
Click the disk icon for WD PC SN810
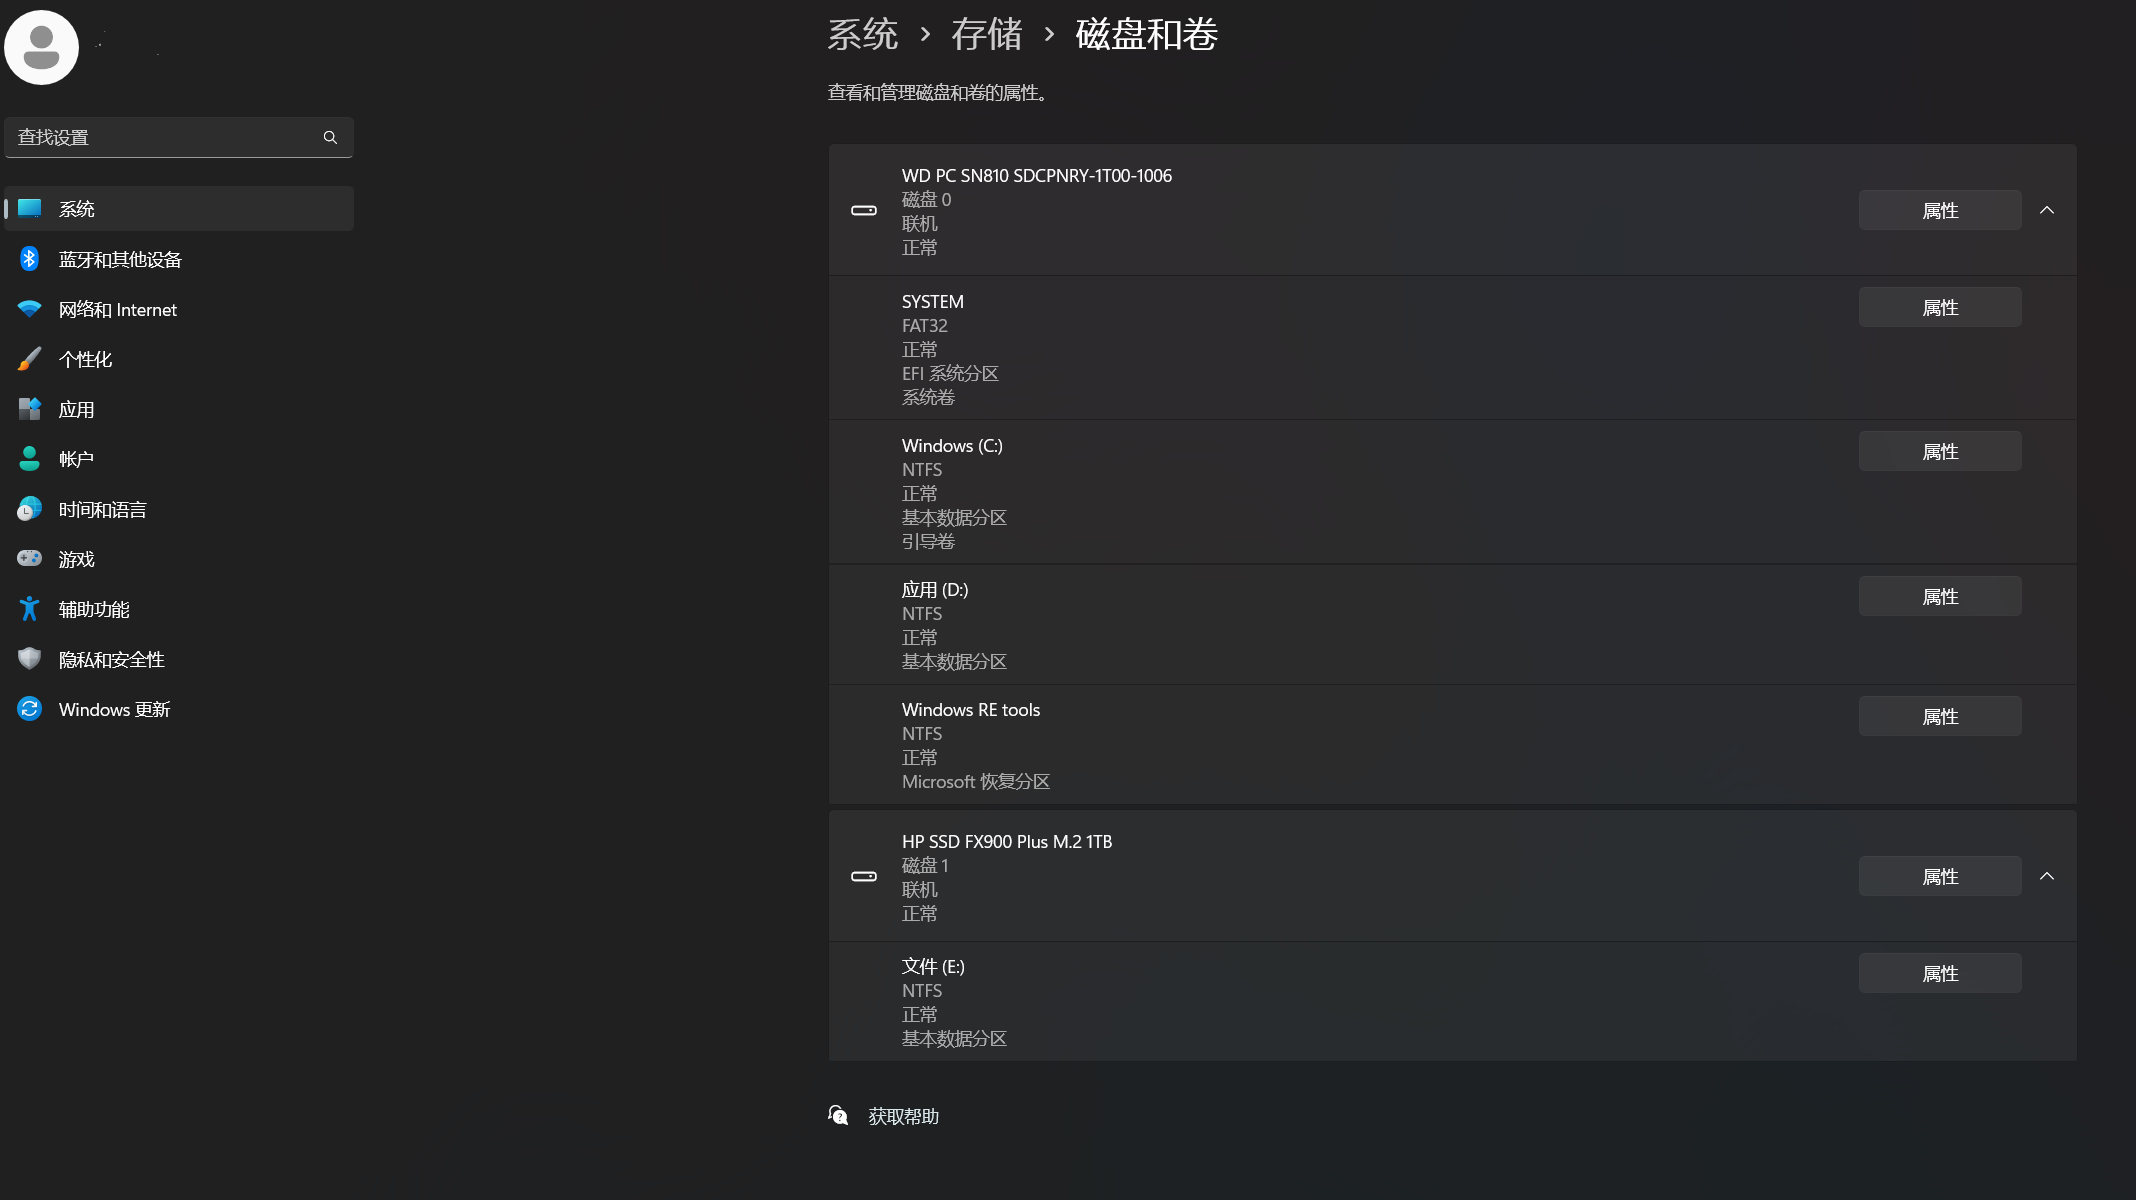[863, 211]
